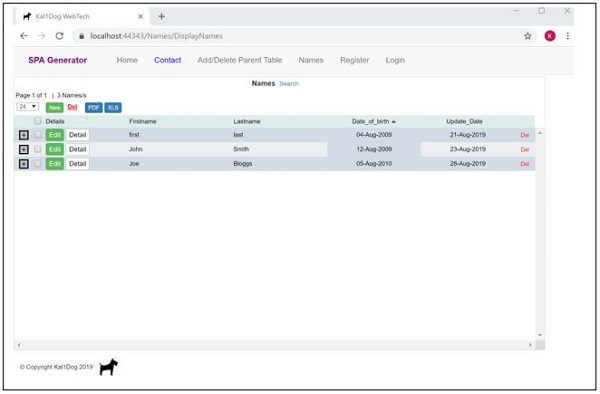Check the checkbox for the Joe row
The width and height of the screenshot is (600, 394).
tap(38, 164)
